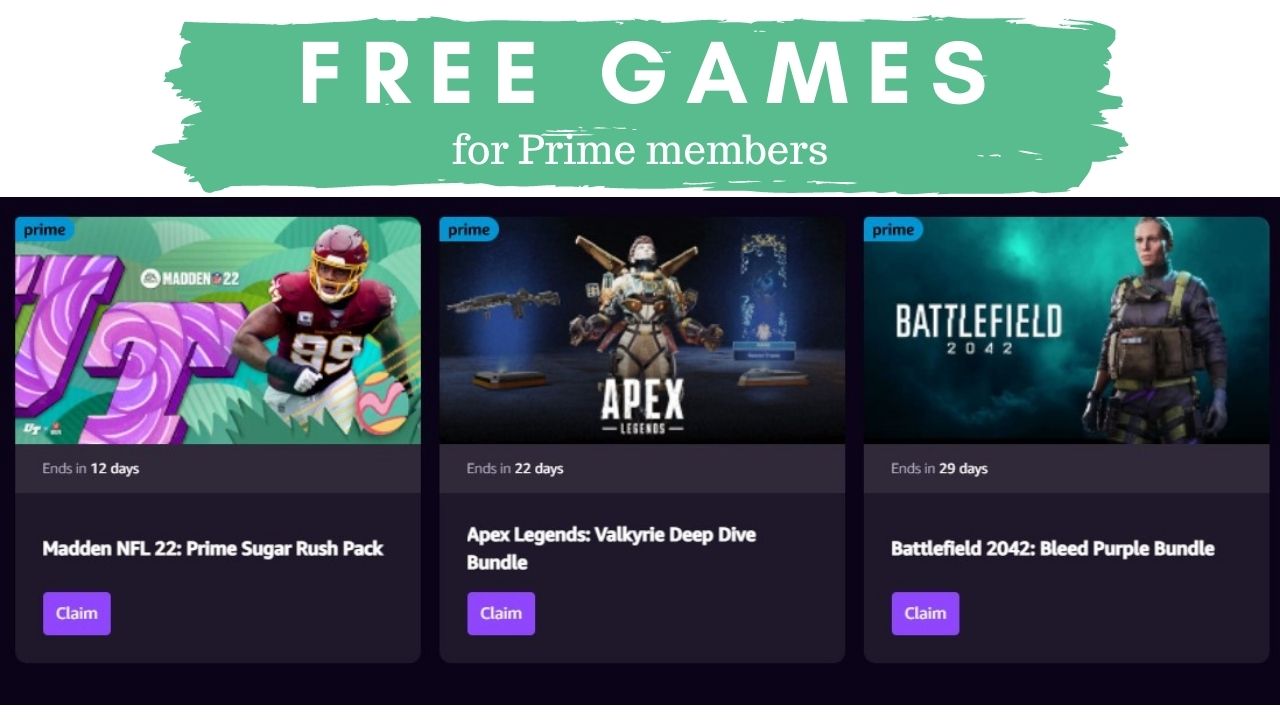The width and height of the screenshot is (1280, 720).
Task: Open the Apex Legends artwork thumbnail
Action: tap(642, 330)
